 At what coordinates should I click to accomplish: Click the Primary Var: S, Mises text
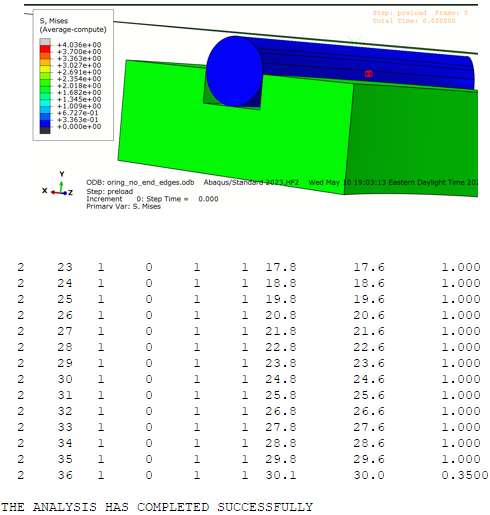coord(123,206)
